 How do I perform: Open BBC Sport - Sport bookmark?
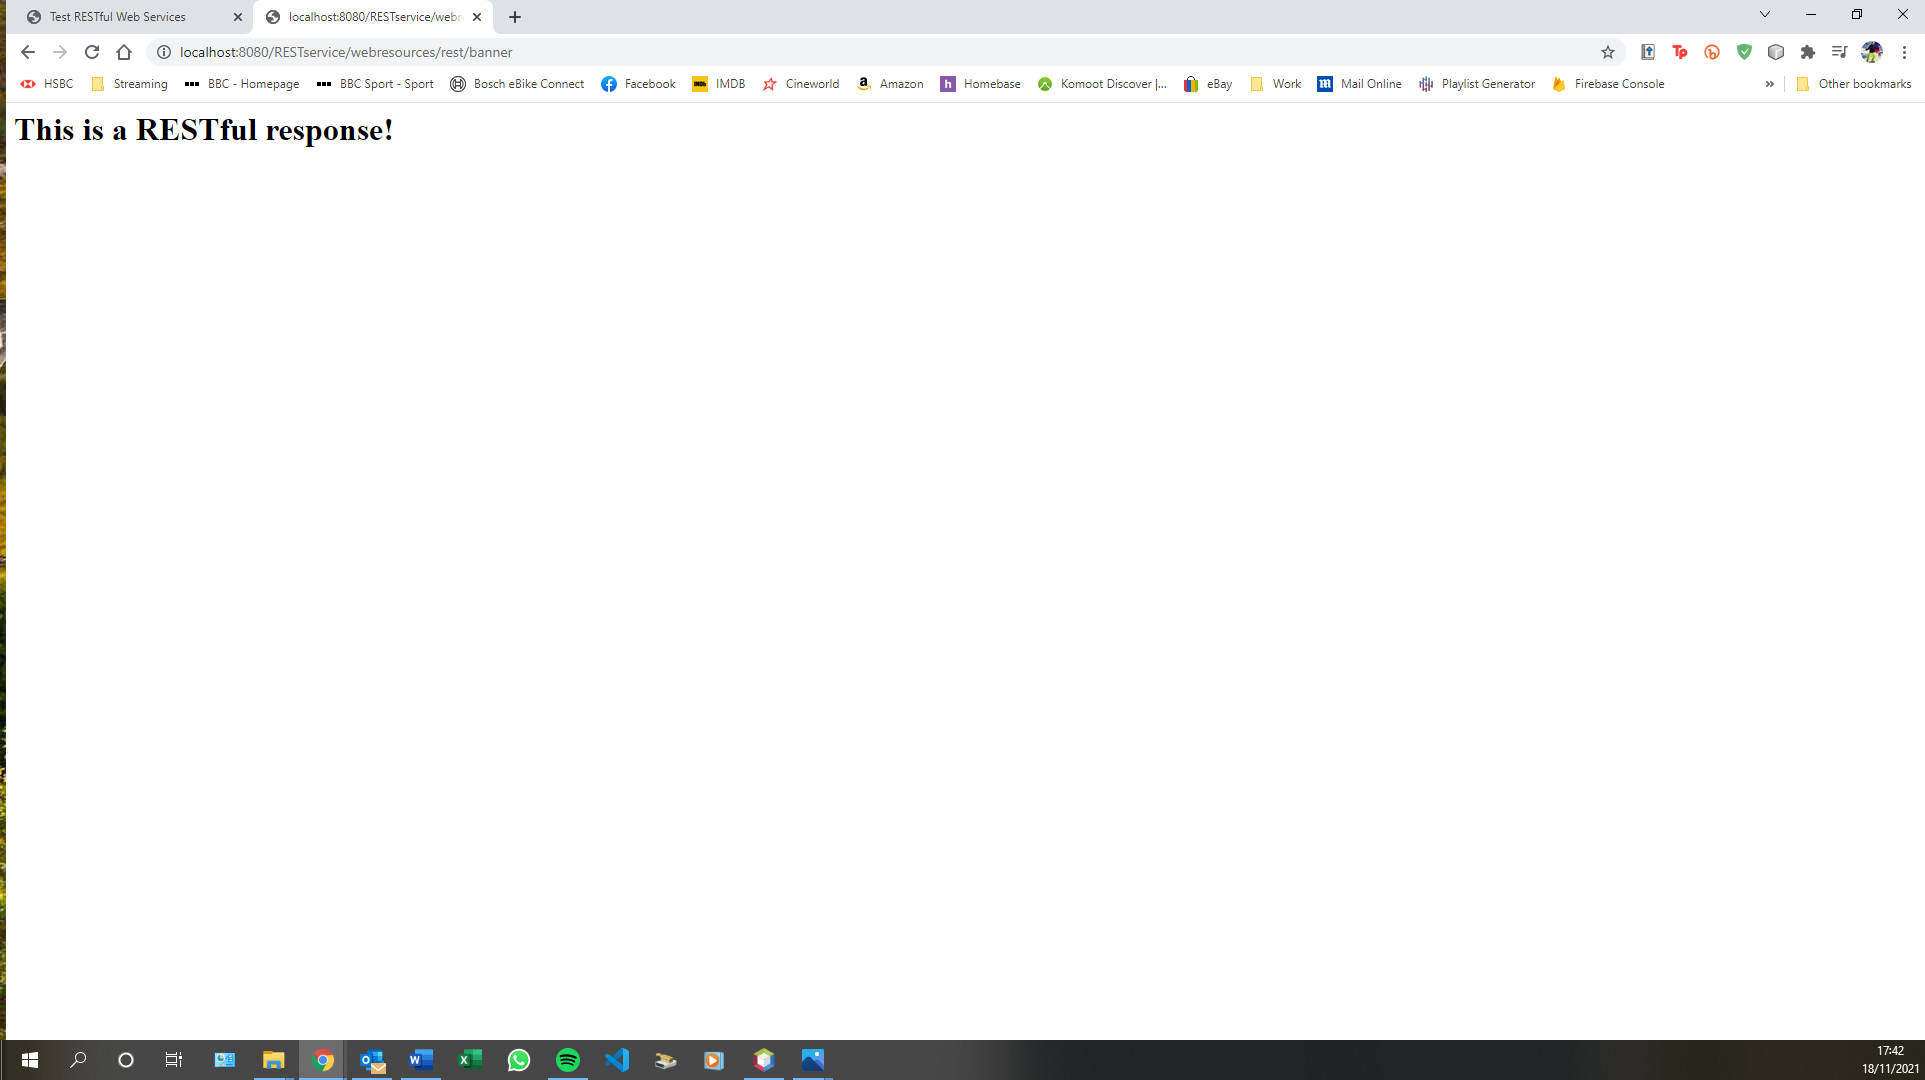coord(374,84)
